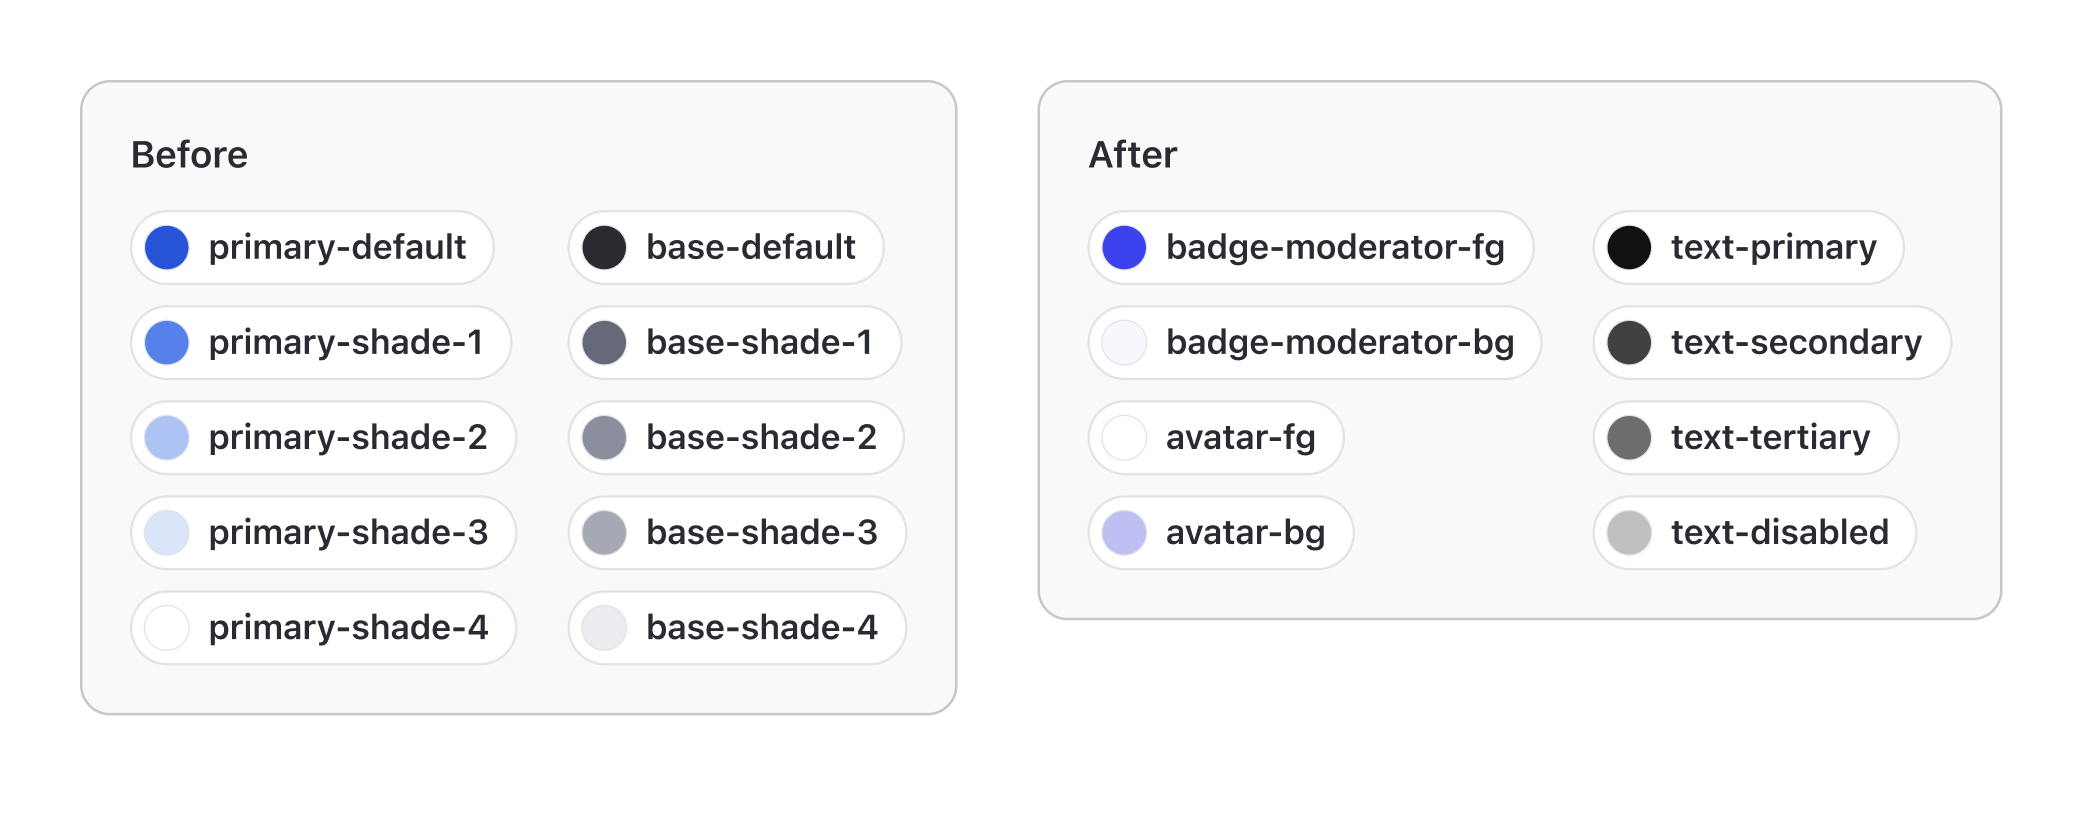Click the primary-shade-2 light blue swatch

(167, 438)
